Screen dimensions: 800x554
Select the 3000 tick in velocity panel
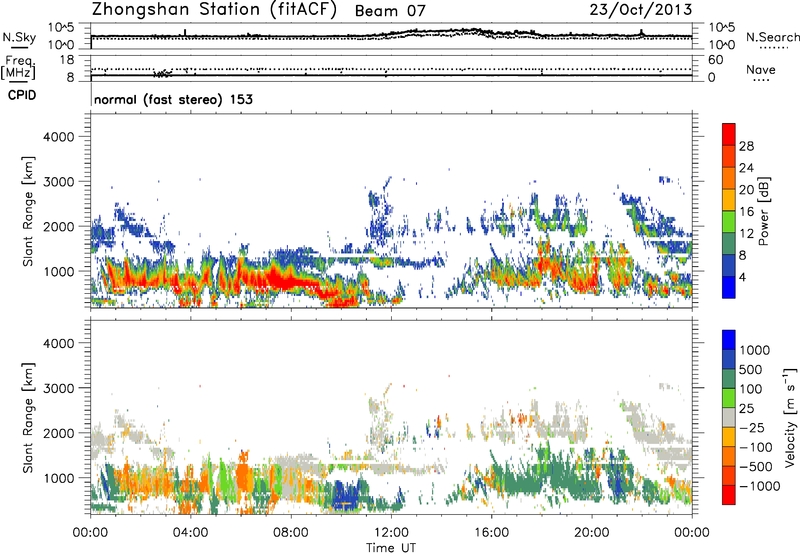[x=58, y=388]
